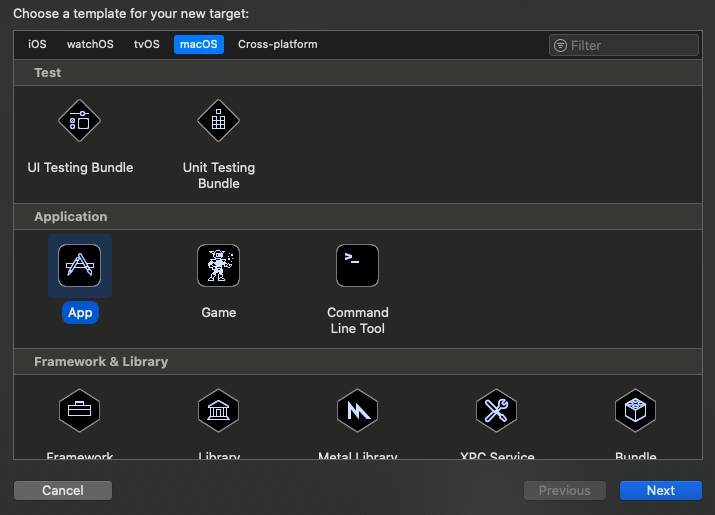Switch to the iOS tab
The width and height of the screenshot is (715, 515).
point(37,44)
